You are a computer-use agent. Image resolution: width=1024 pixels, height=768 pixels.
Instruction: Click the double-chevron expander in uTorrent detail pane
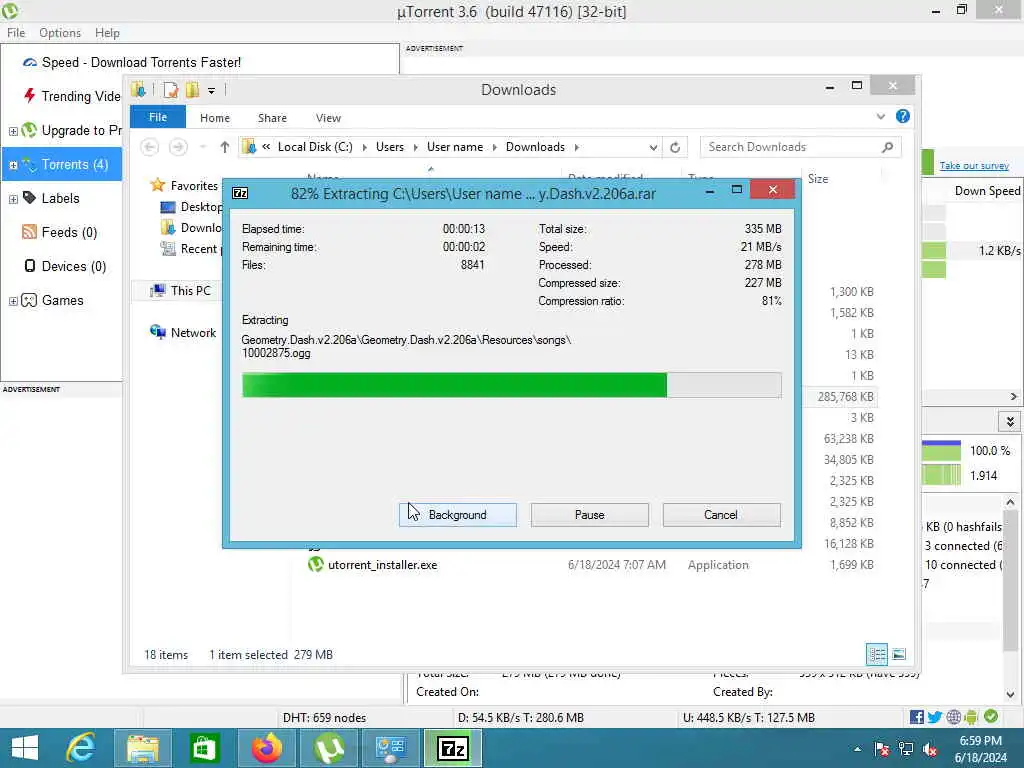pyautogui.click(x=1010, y=421)
